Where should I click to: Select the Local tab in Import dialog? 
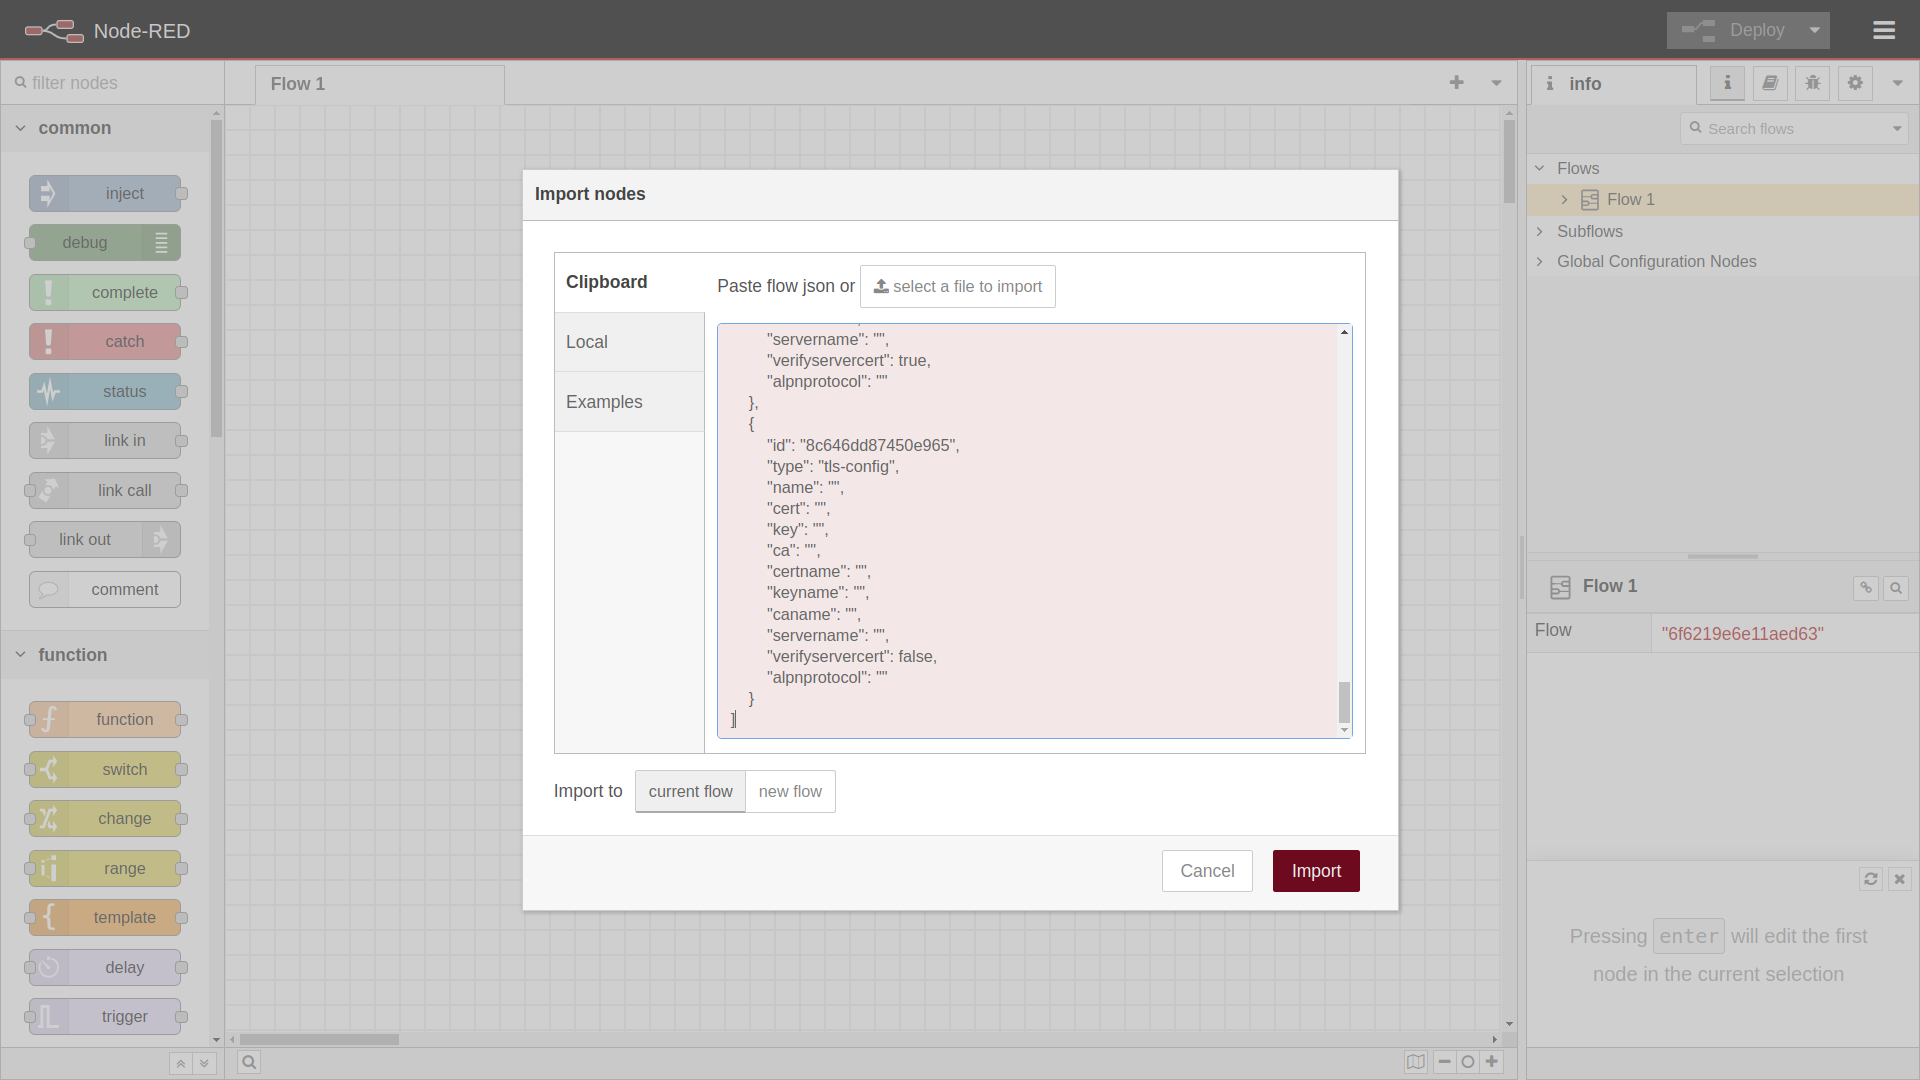(629, 342)
